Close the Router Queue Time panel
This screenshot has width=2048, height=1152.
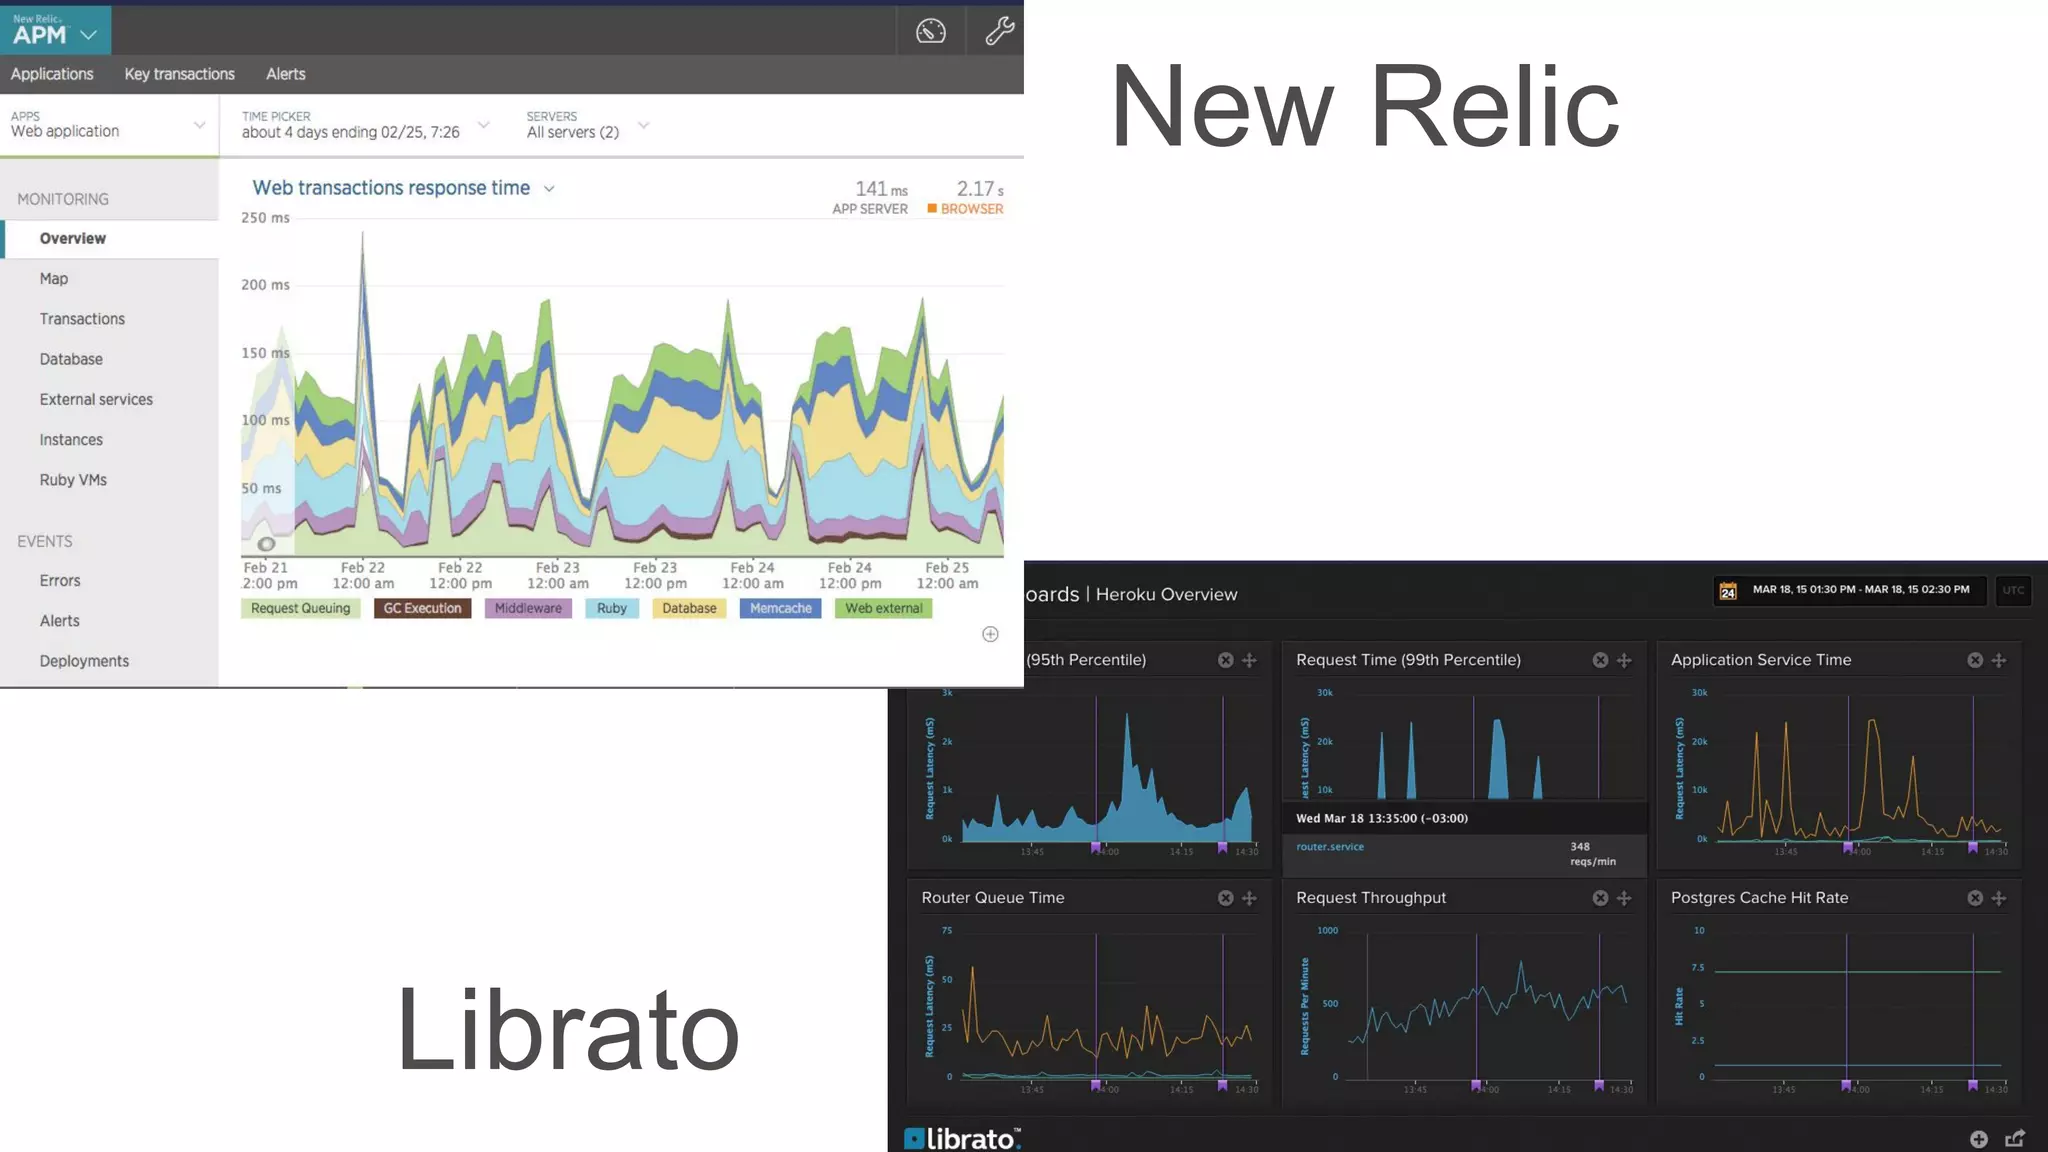click(x=1225, y=898)
